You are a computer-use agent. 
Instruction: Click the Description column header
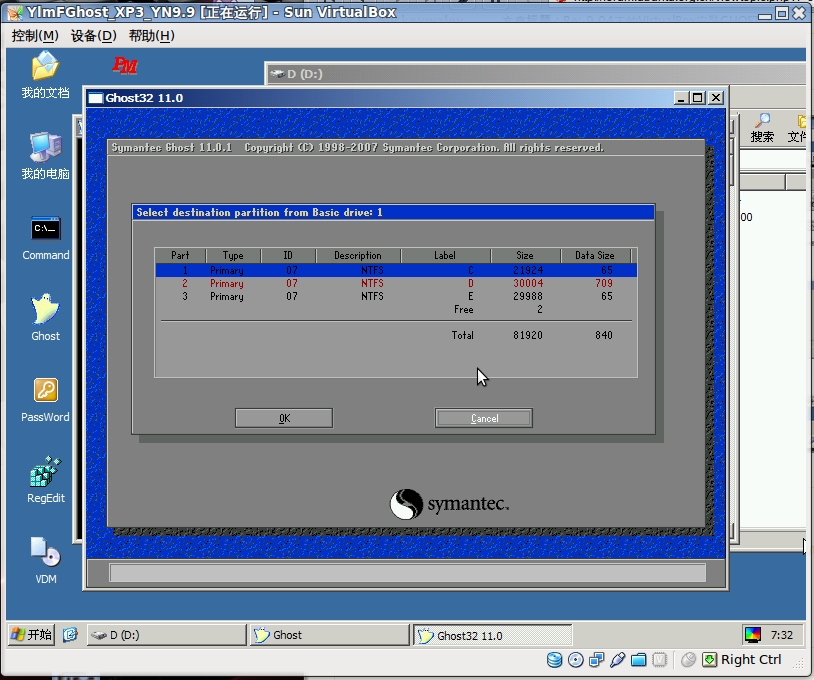click(x=358, y=255)
